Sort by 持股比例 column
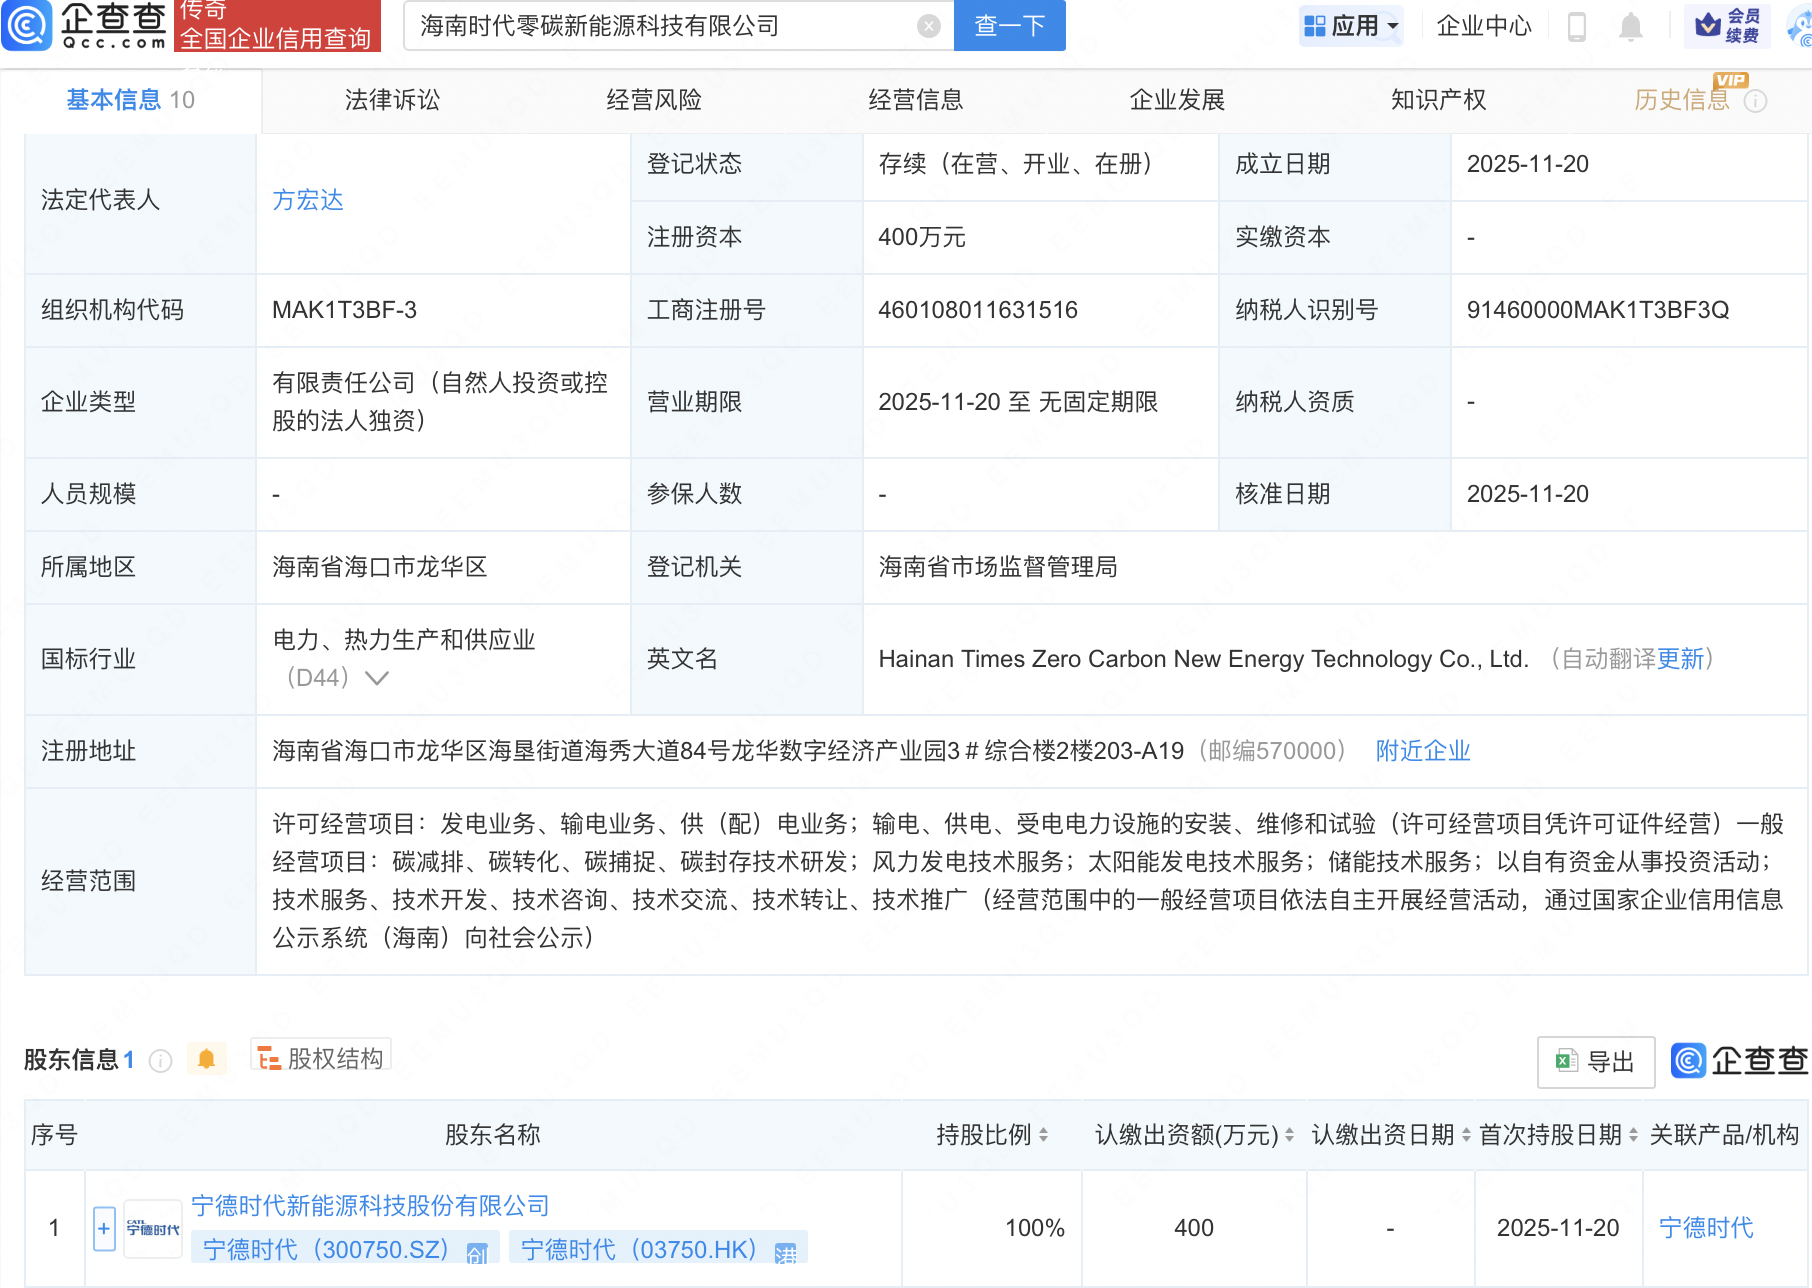Screen dimensions: 1812x1288 [x=1043, y=1135]
